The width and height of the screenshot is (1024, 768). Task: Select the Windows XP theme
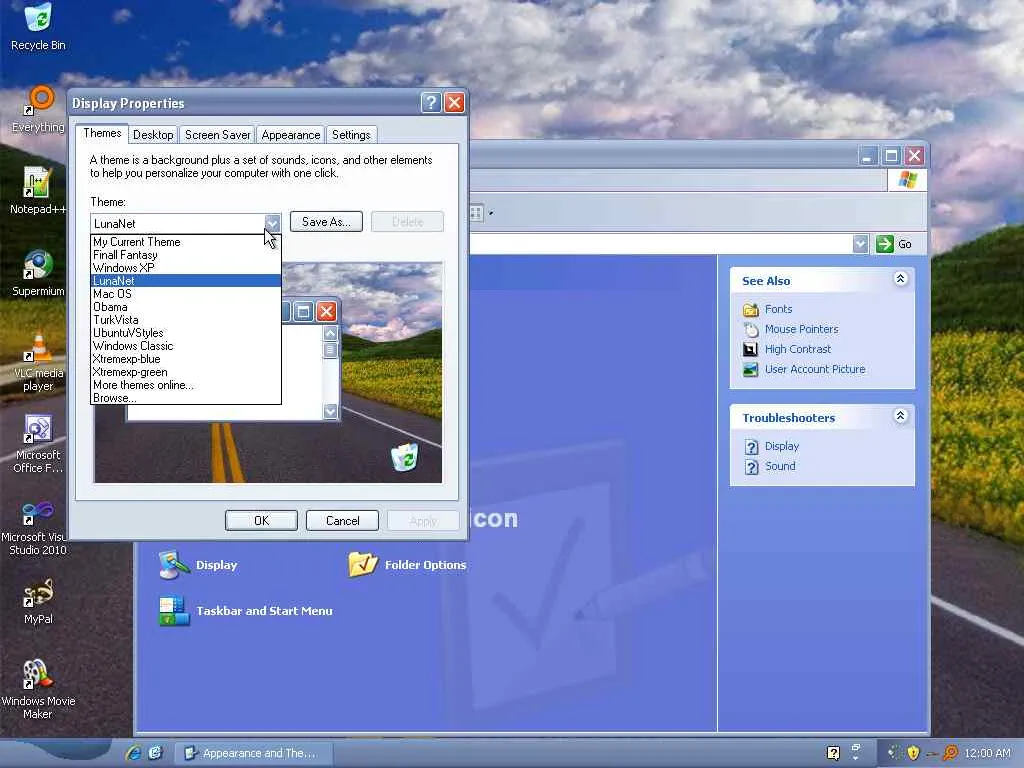pos(185,268)
